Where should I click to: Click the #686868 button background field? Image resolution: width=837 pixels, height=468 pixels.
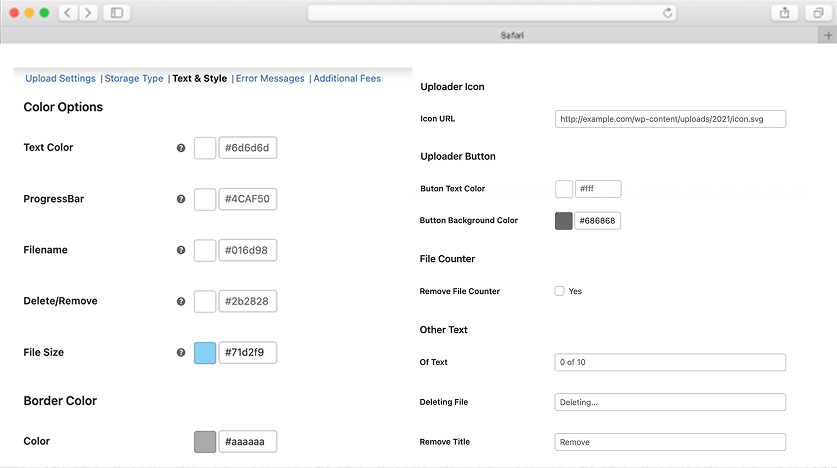(x=597, y=221)
